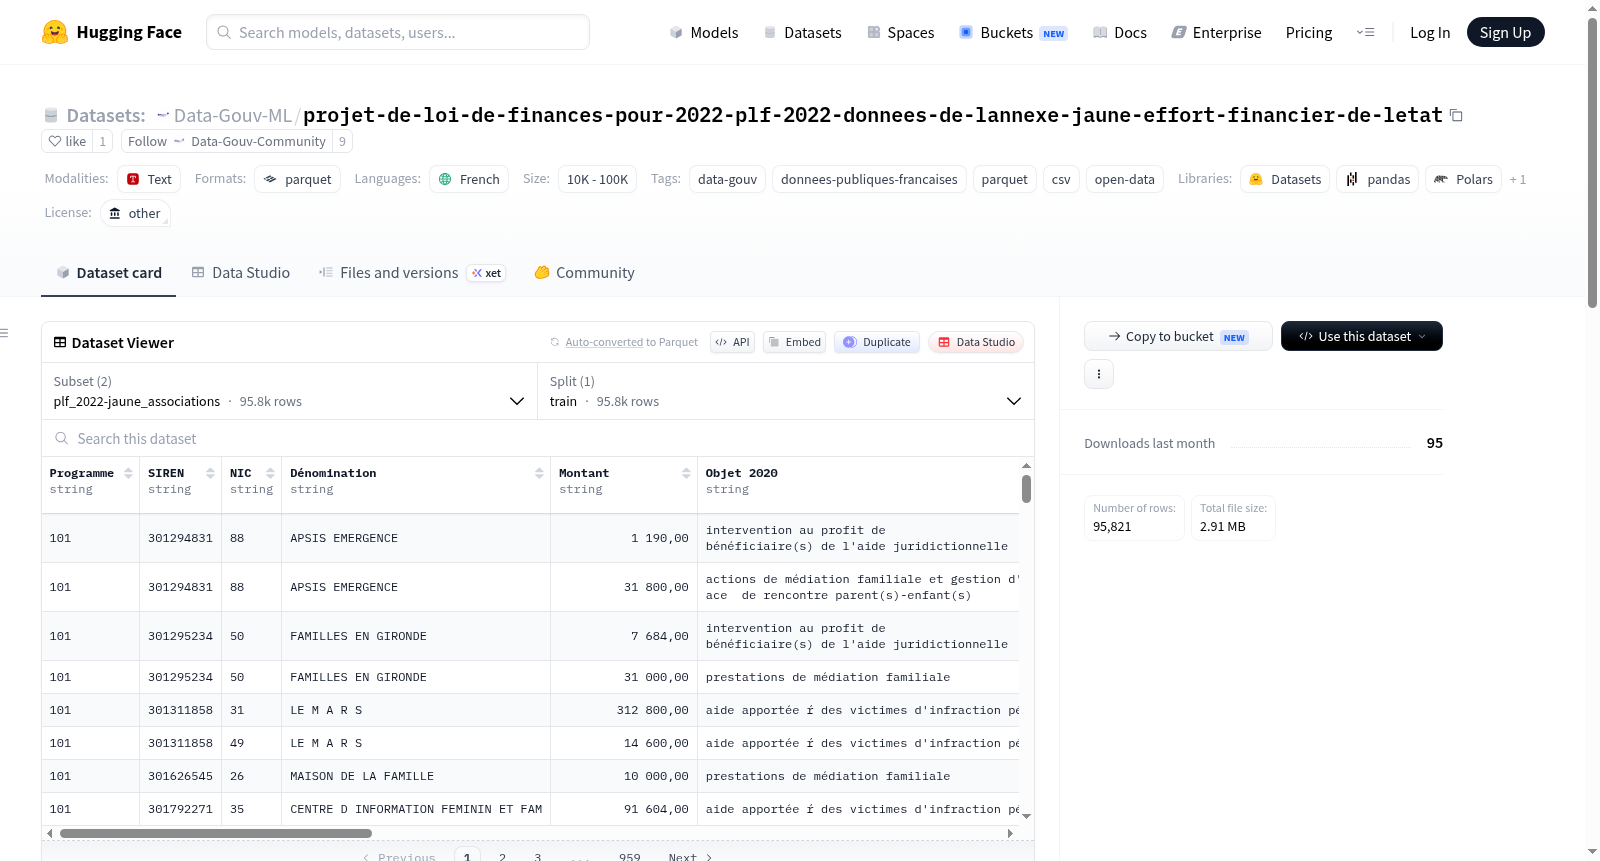
Task: Click the csv tag
Action: (x=1061, y=179)
